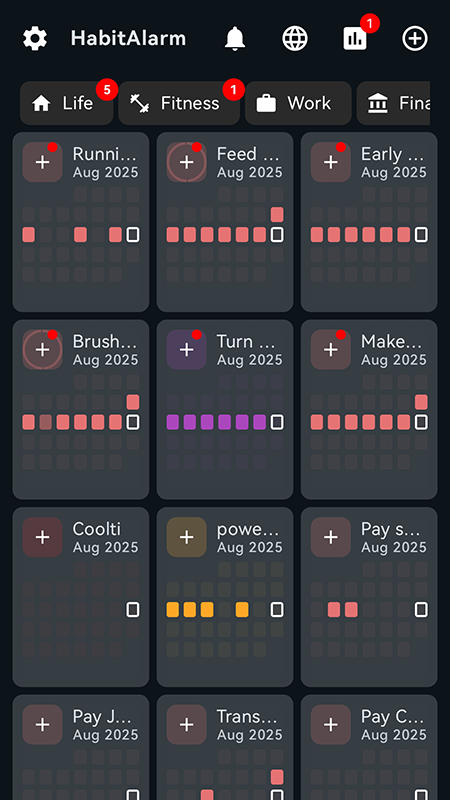Check in the Coolti habit plus icon

pyautogui.click(x=42, y=537)
